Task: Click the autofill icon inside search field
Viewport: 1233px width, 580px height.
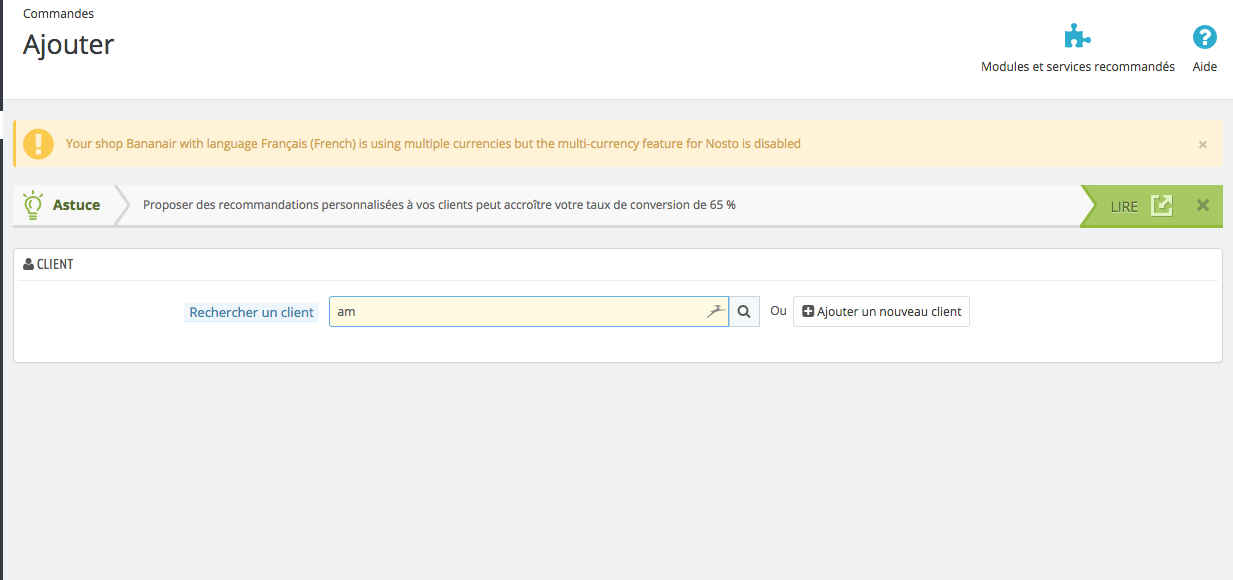Action: [x=715, y=312]
